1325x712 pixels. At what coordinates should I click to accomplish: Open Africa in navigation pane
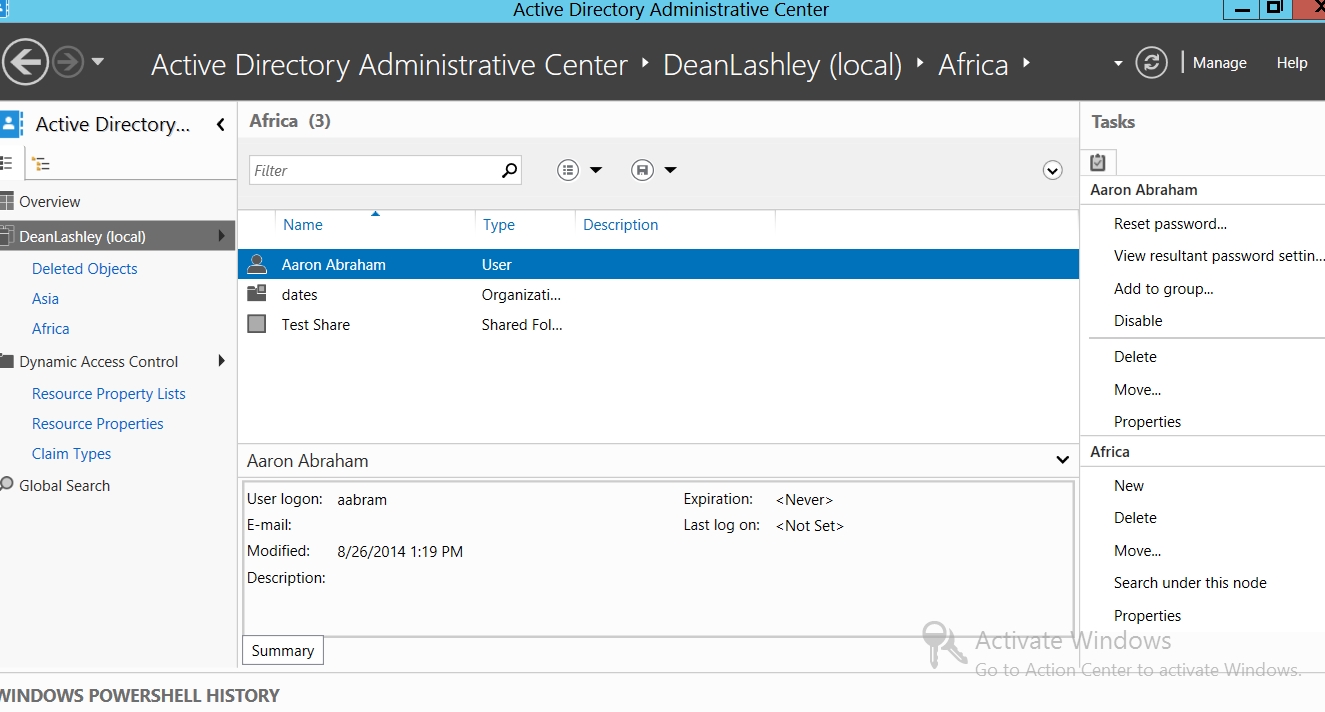(51, 329)
